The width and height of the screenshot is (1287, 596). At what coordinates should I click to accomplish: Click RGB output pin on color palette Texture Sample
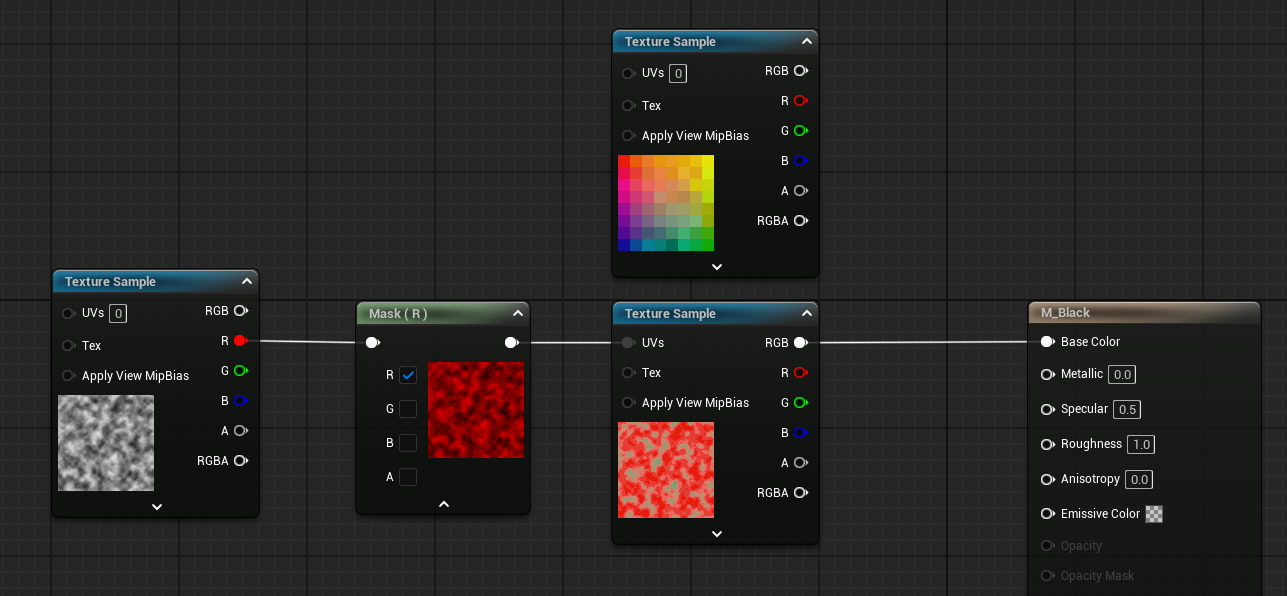(x=800, y=71)
